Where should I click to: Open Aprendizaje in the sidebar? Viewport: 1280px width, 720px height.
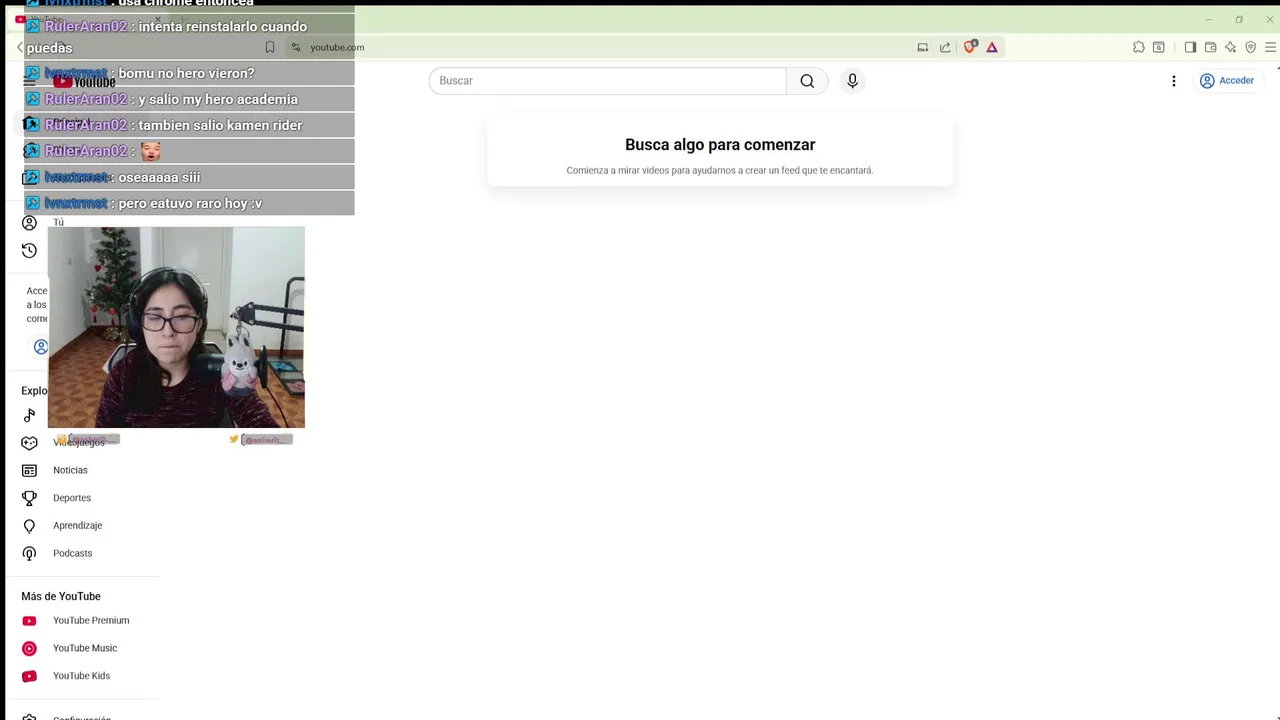point(77,525)
